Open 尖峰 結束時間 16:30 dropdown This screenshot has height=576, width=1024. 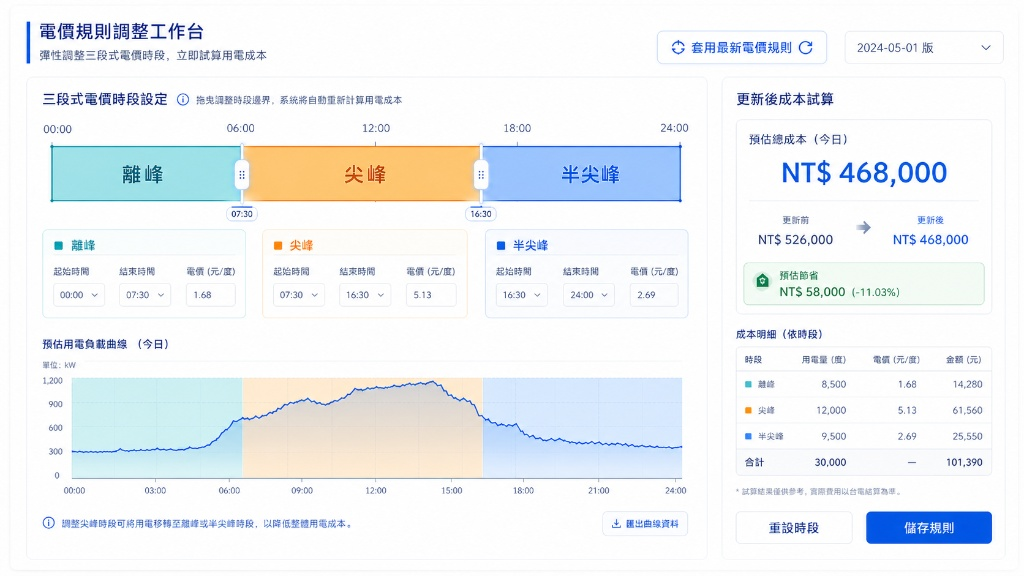point(364,295)
